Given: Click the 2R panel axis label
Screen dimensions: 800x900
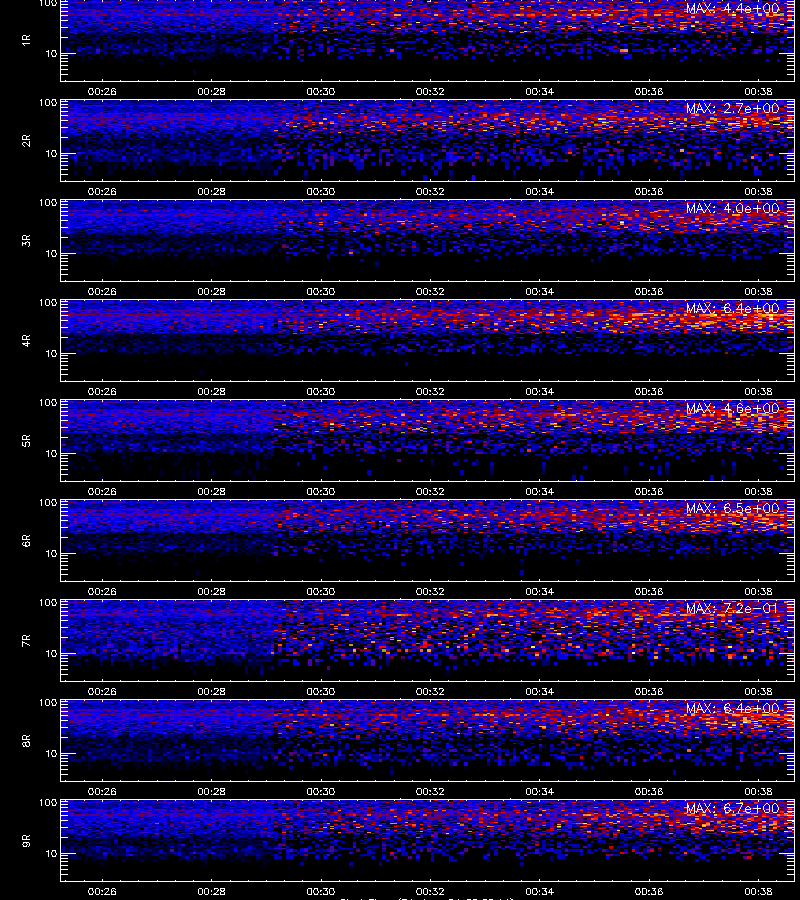Looking at the screenshot, I should point(26,141).
